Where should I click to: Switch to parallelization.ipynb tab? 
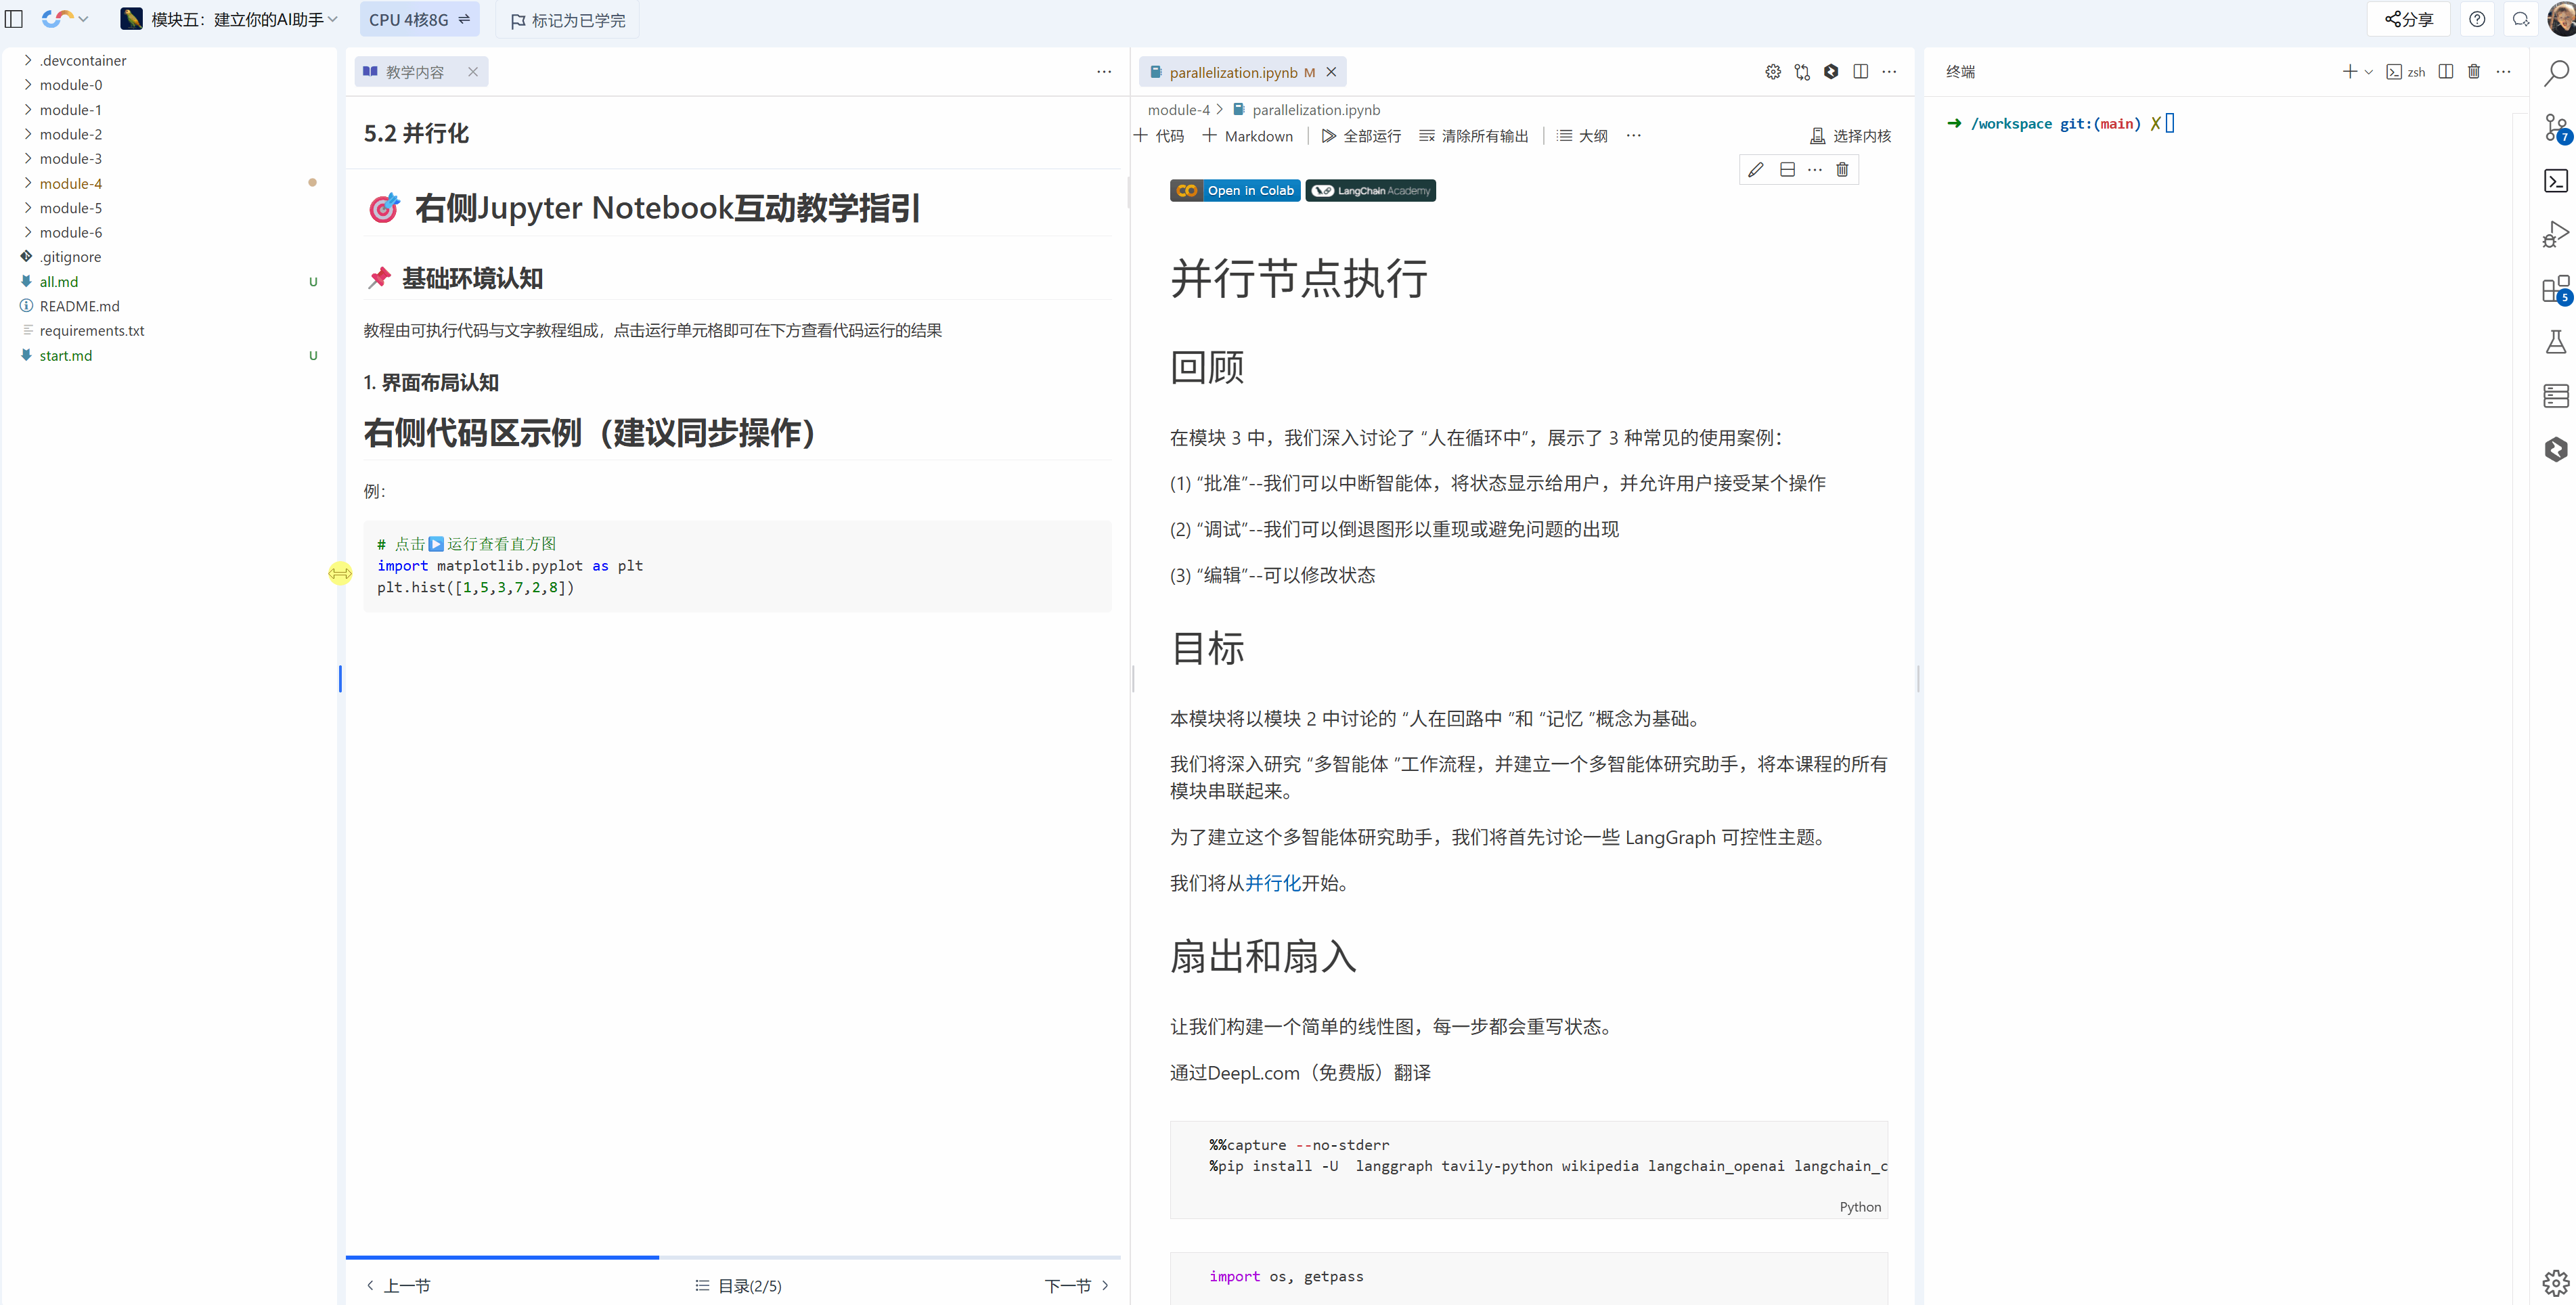1232,72
